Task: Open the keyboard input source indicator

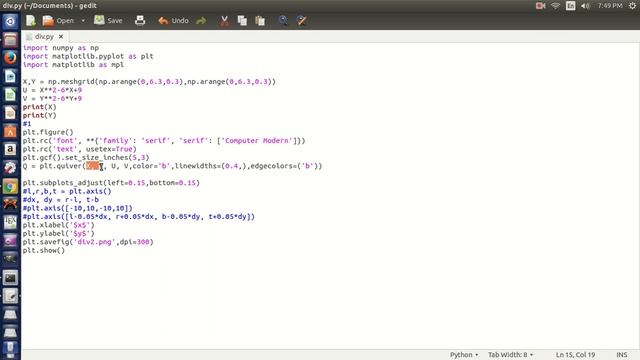Action: point(570,6)
